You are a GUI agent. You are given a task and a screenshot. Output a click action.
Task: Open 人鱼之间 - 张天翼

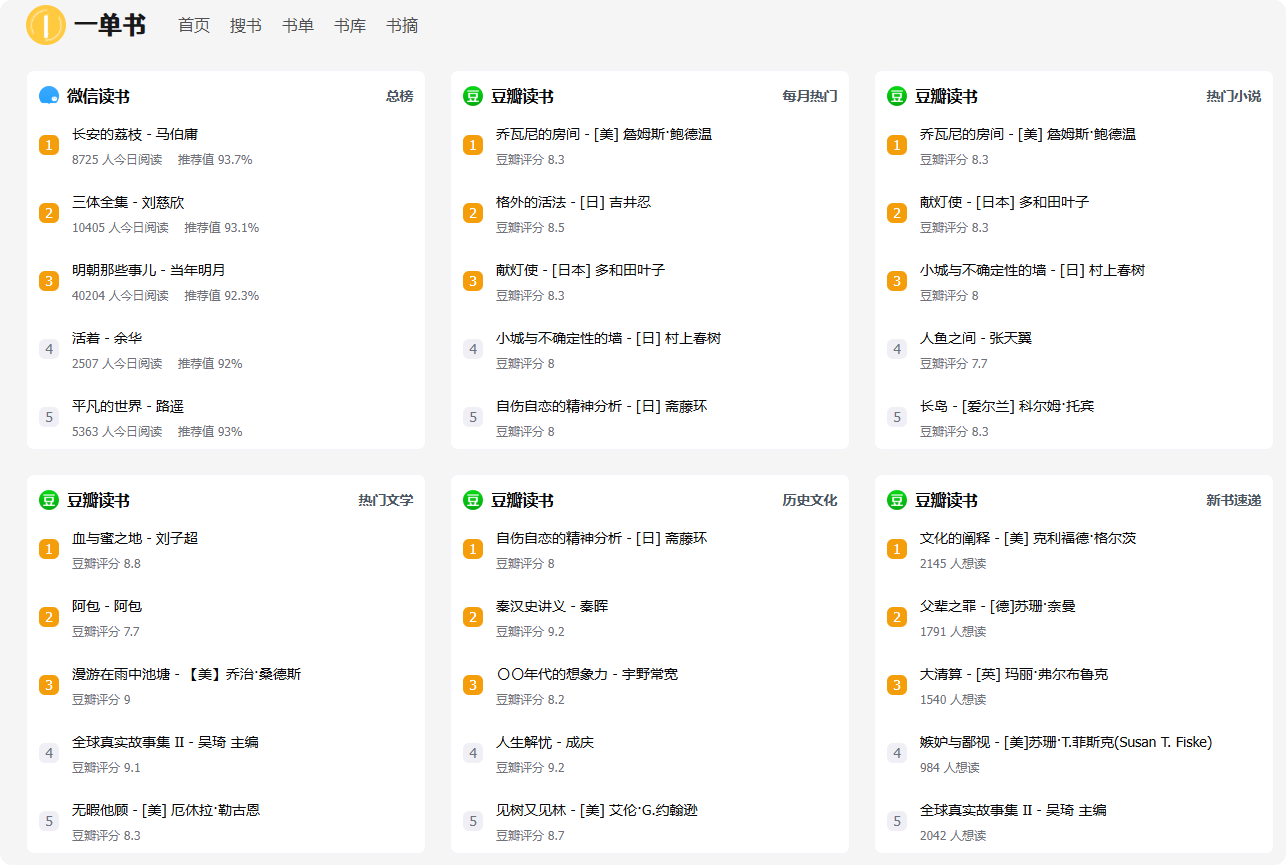click(976, 338)
